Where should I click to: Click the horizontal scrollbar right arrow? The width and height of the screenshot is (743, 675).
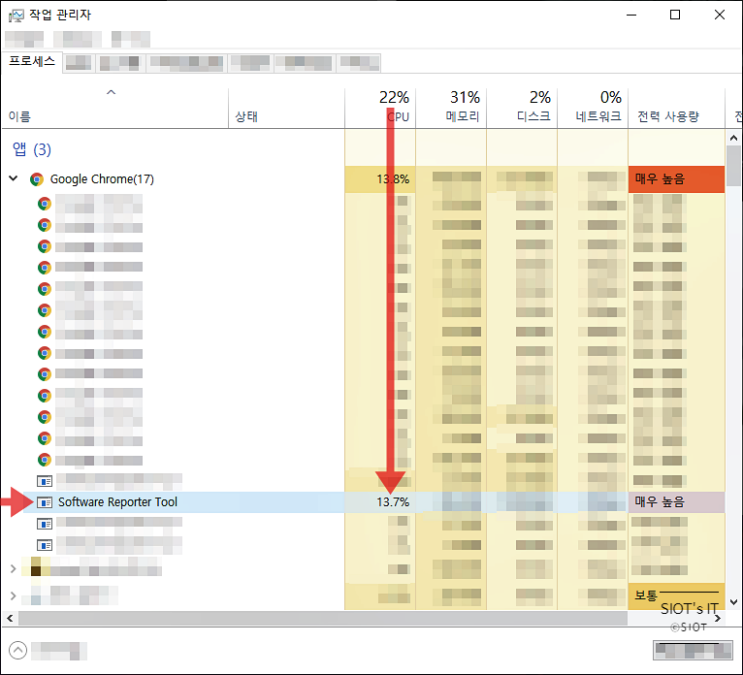coord(718,618)
